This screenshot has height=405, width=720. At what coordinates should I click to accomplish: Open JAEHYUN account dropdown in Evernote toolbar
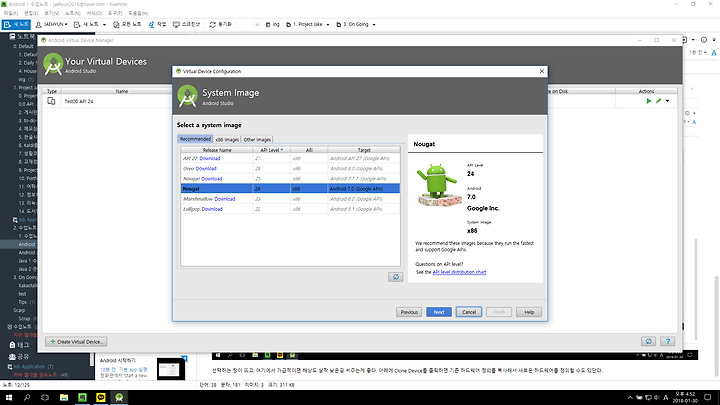point(51,24)
